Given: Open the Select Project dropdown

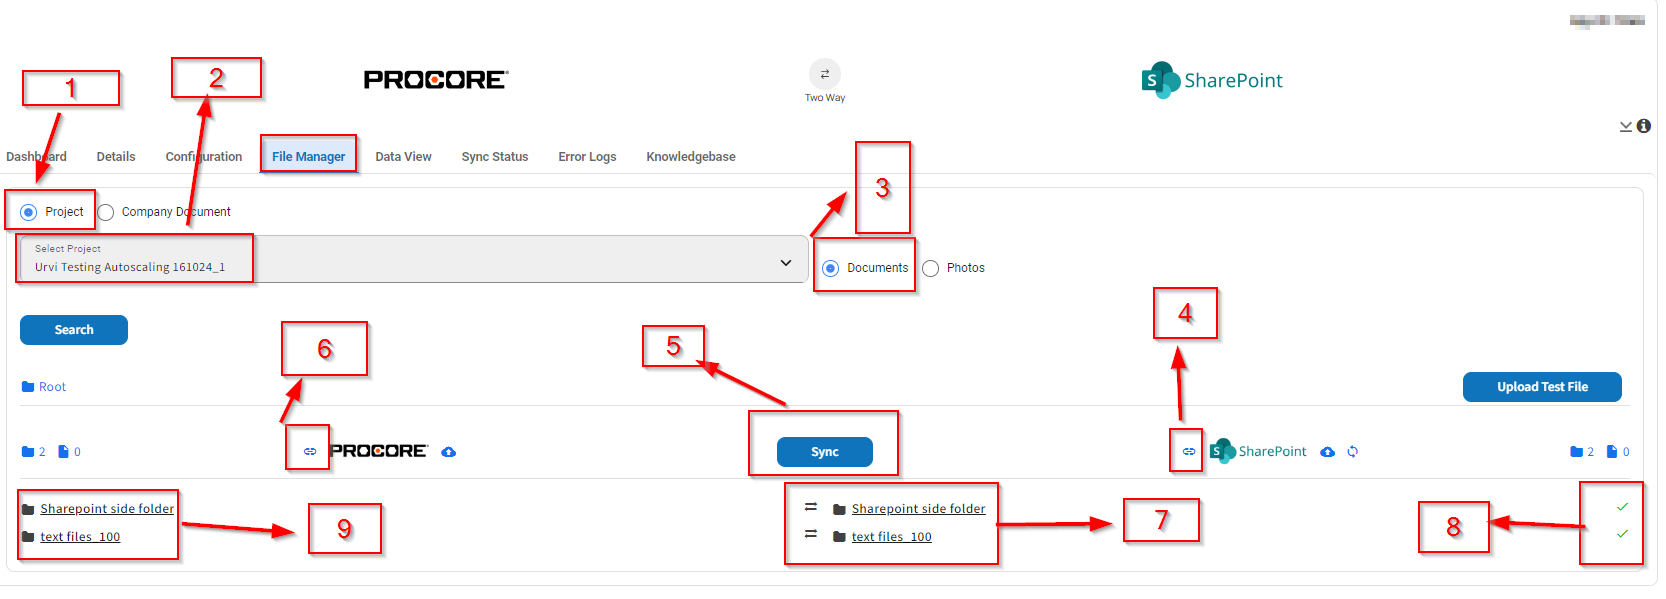Looking at the screenshot, I should coord(413,260).
